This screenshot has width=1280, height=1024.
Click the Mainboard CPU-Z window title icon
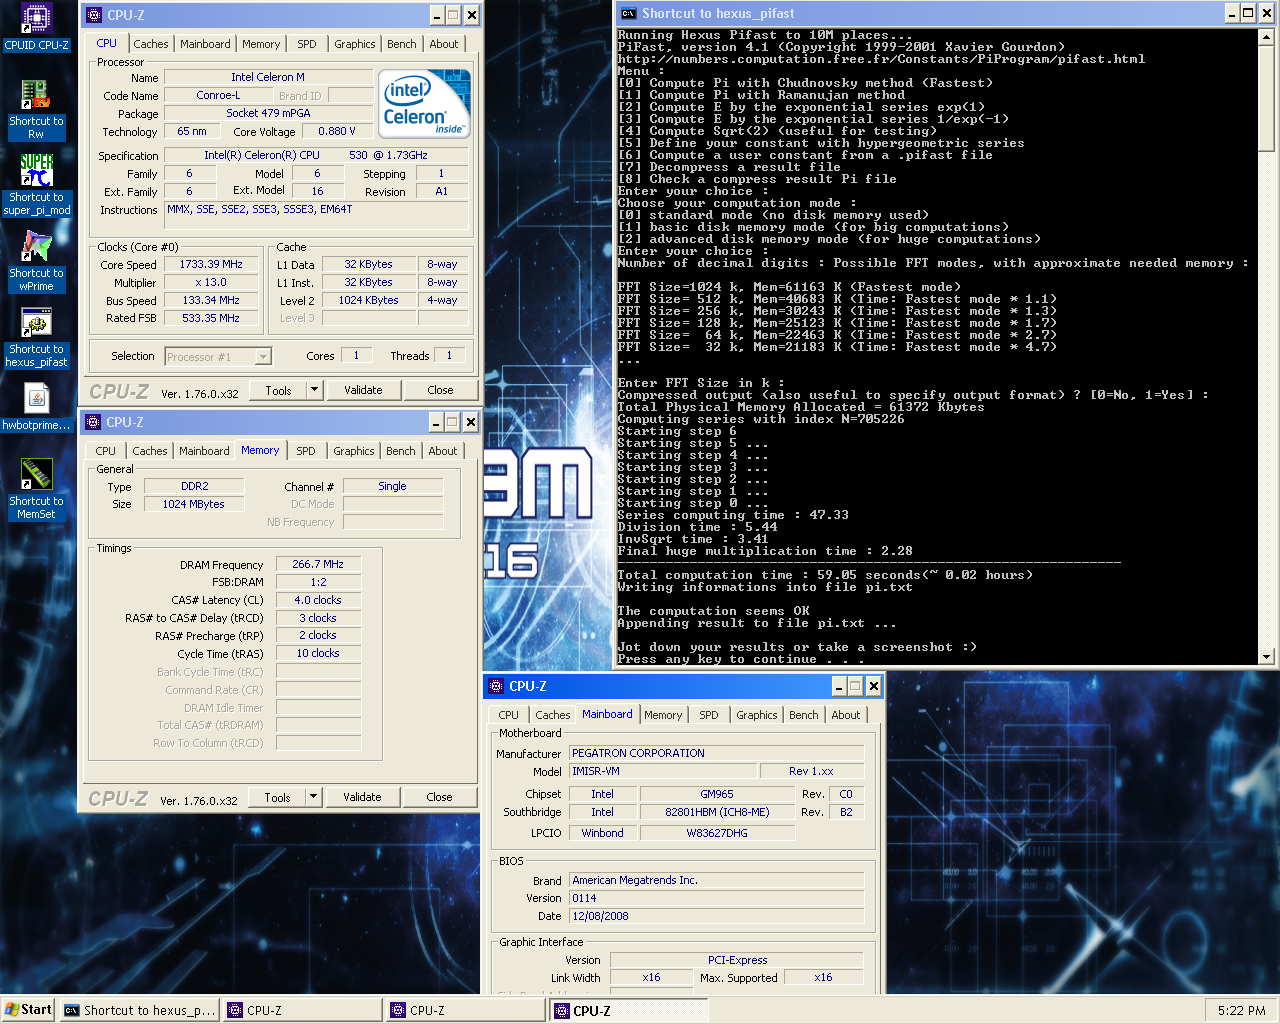[496, 686]
